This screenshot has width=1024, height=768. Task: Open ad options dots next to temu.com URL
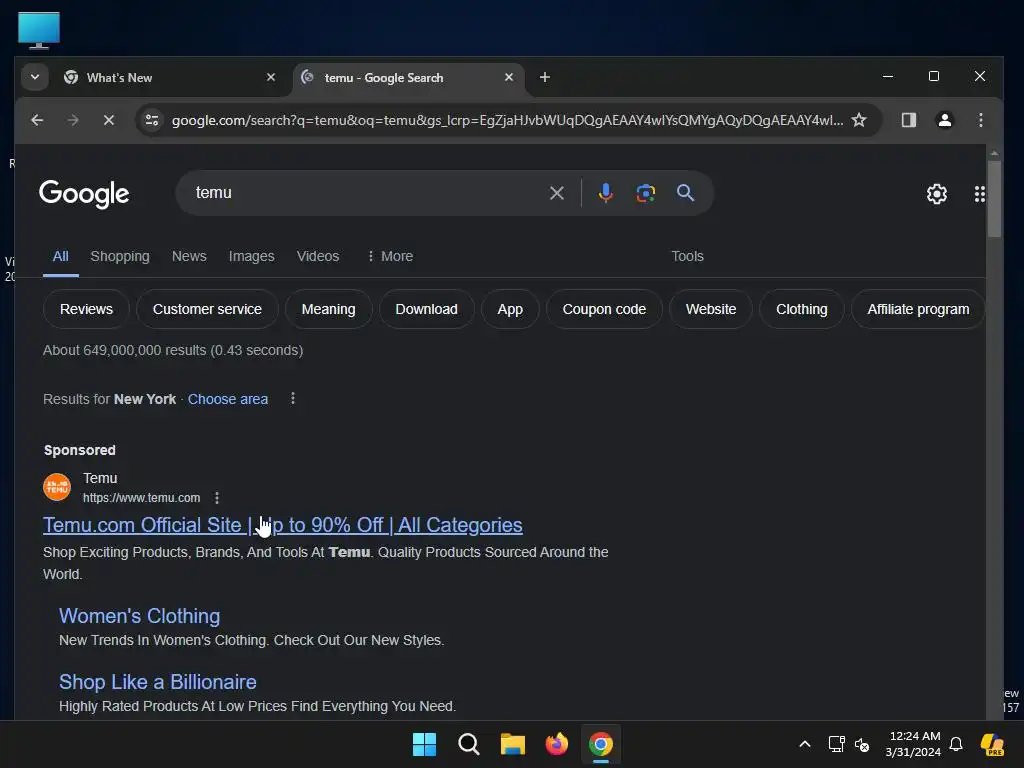tap(217, 498)
